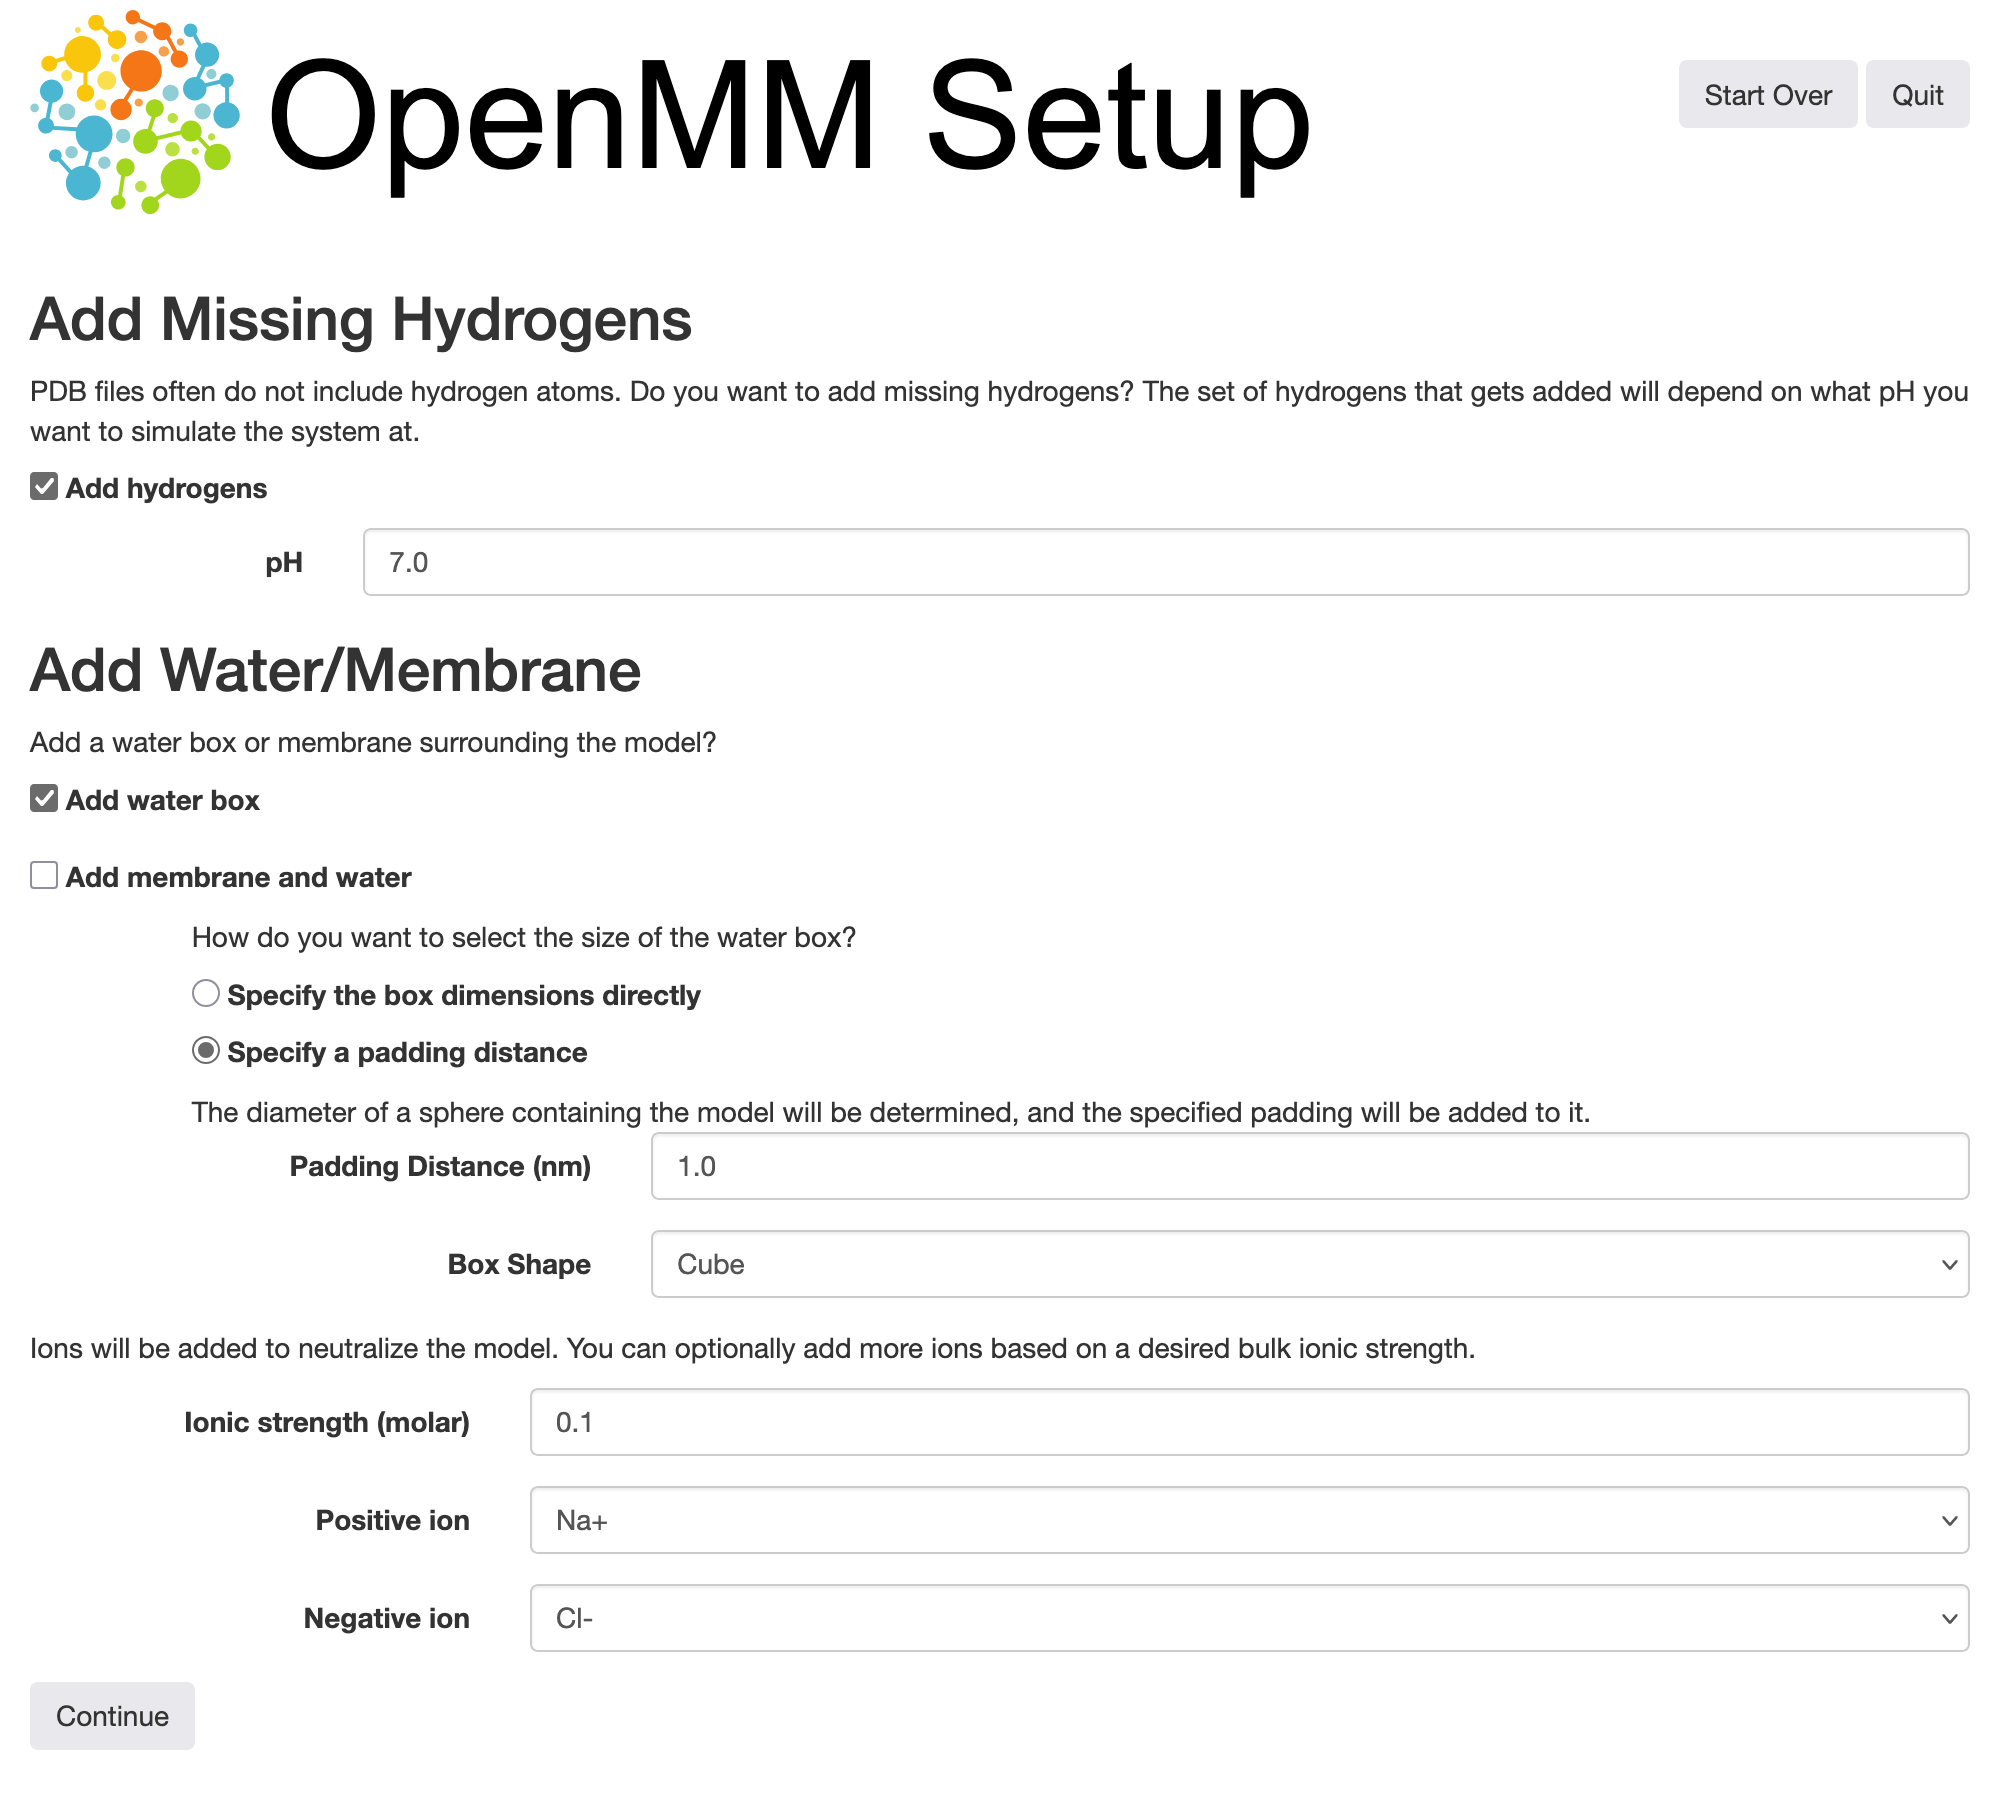The height and width of the screenshot is (1800, 2000).
Task: Click the Ionic strength input field
Action: coord(1248,1422)
